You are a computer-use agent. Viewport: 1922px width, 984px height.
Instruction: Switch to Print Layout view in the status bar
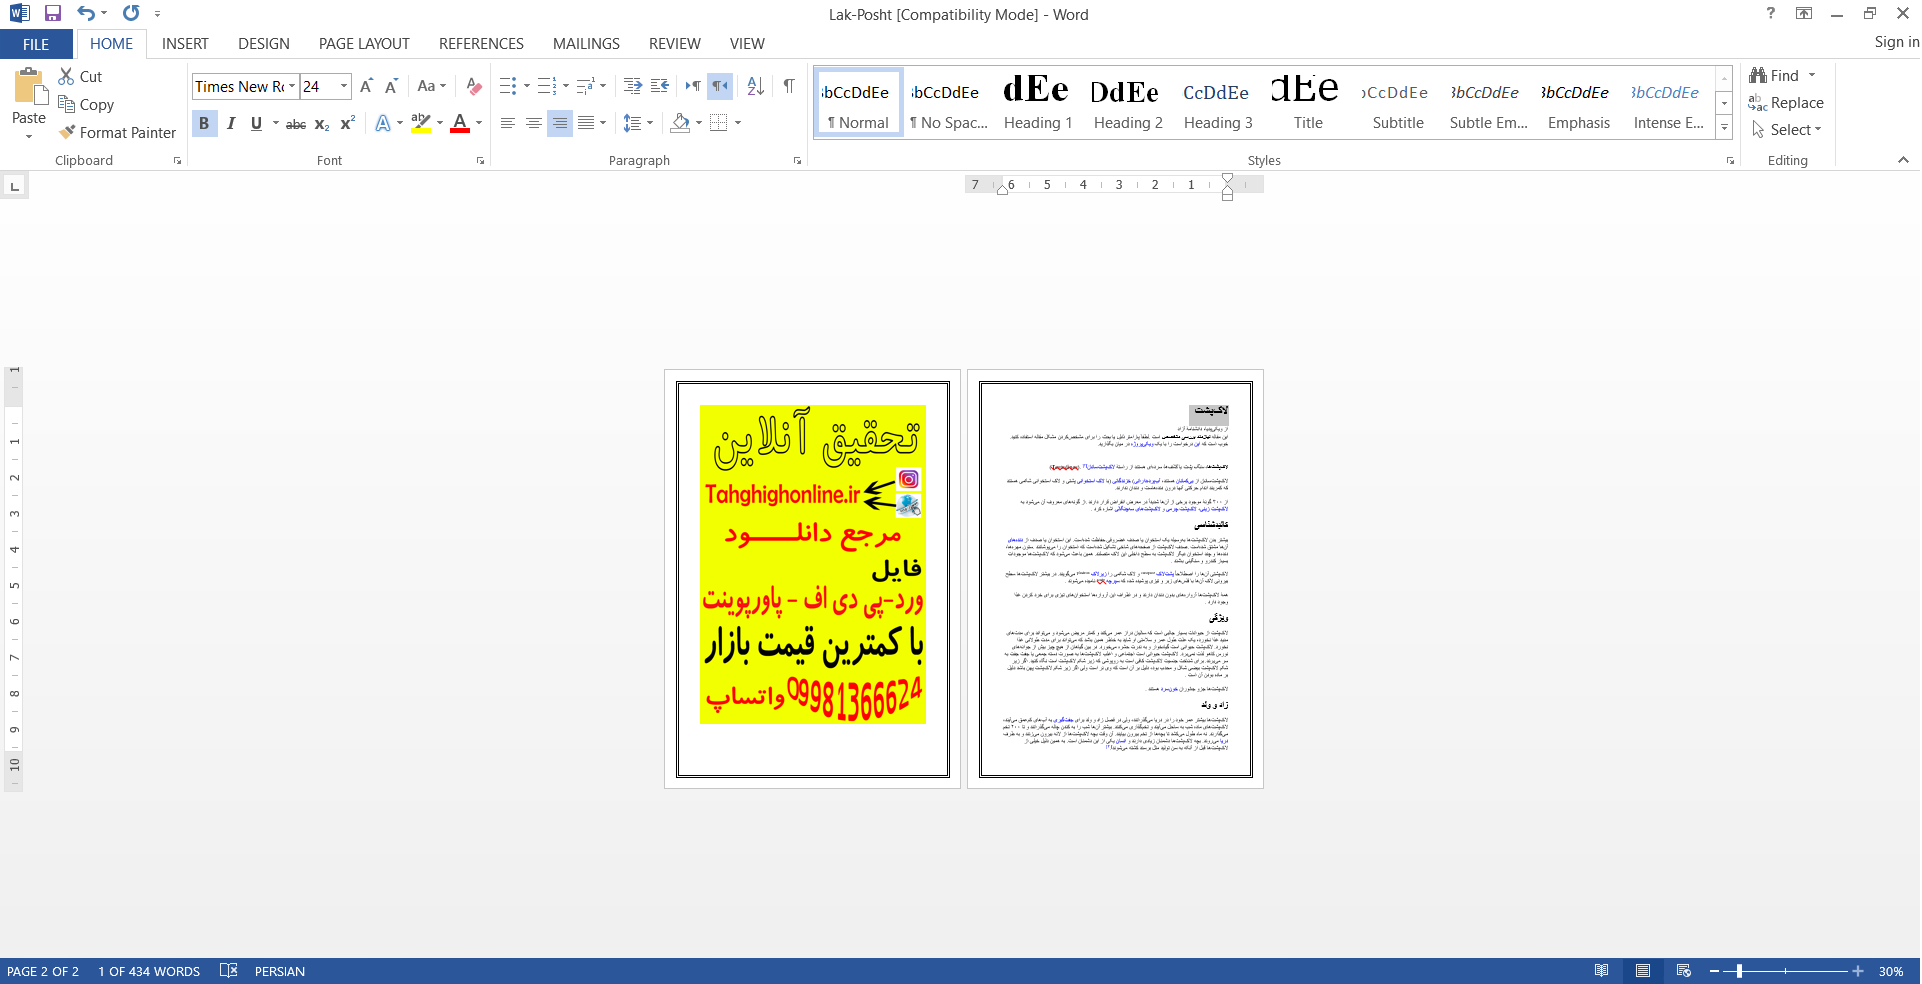[x=1643, y=971]
